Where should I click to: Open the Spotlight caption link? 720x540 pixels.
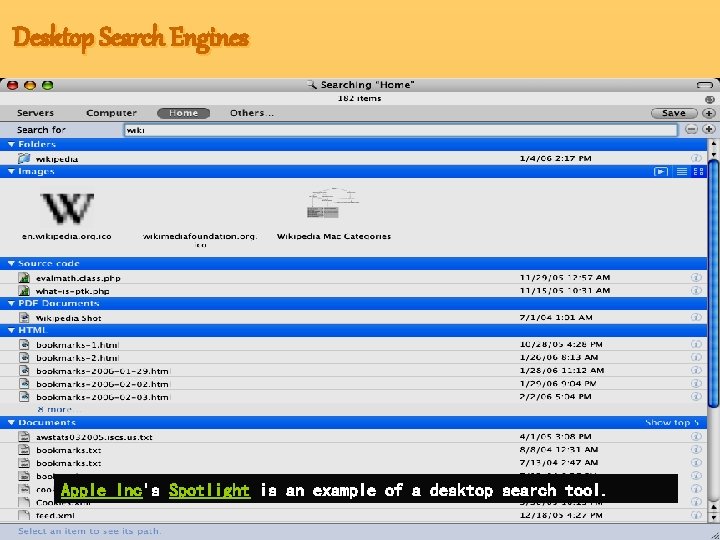(209, 490)
